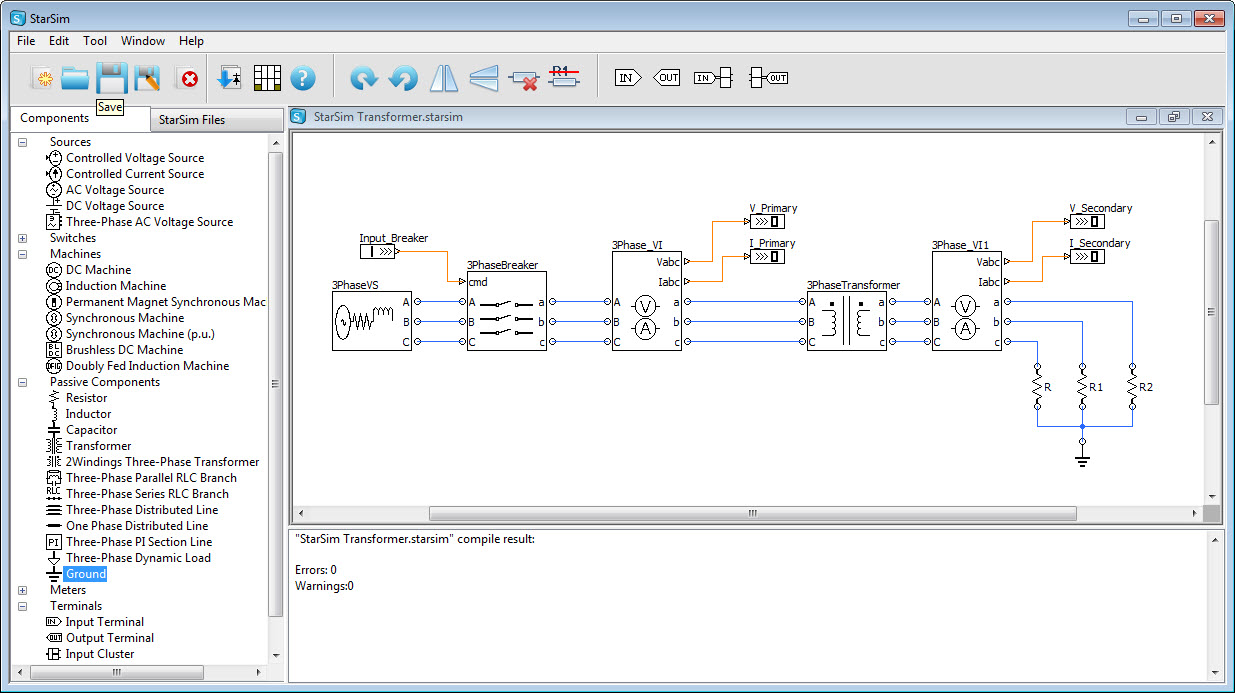Expand the Meters tree category
The height and width of the screenshot is (693, 1235).
[22, 590]
